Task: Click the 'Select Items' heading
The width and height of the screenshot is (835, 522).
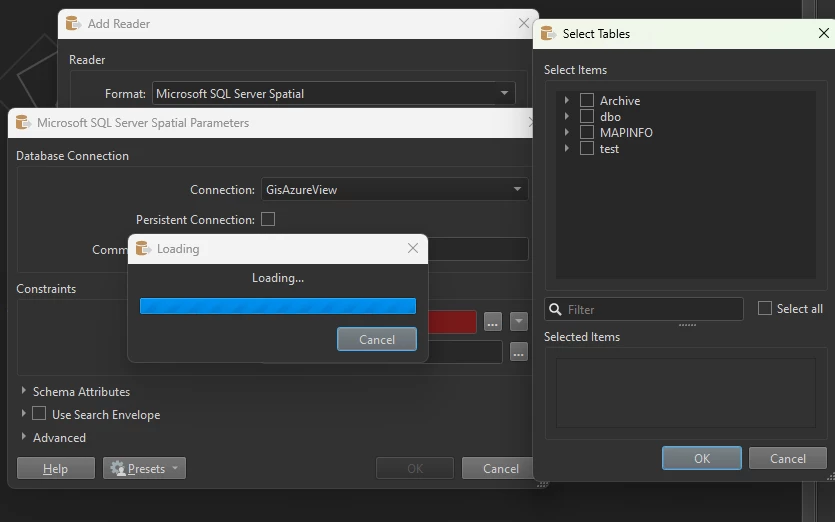Action: 575,70
